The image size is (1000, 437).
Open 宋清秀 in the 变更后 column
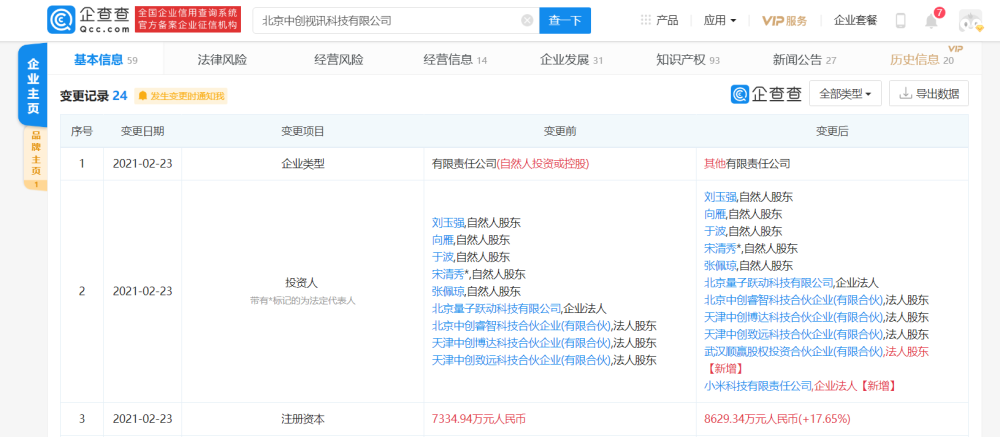721,248
